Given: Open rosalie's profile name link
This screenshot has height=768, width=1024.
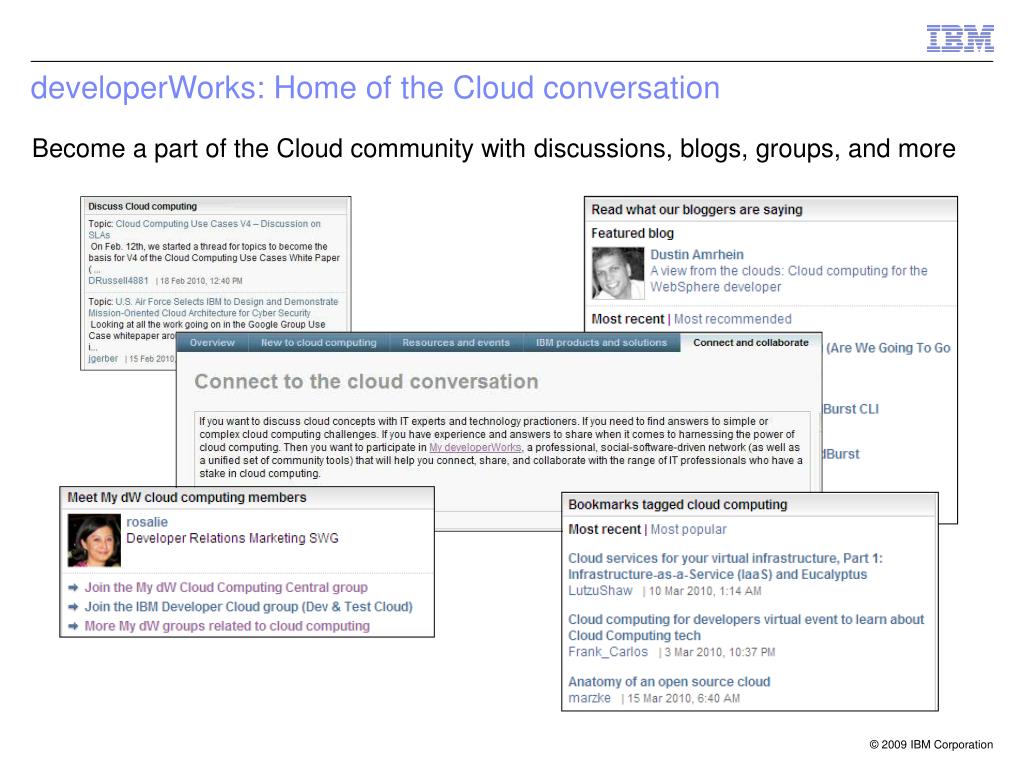Looking at the screenshot, I should click(x=147, y=522).
